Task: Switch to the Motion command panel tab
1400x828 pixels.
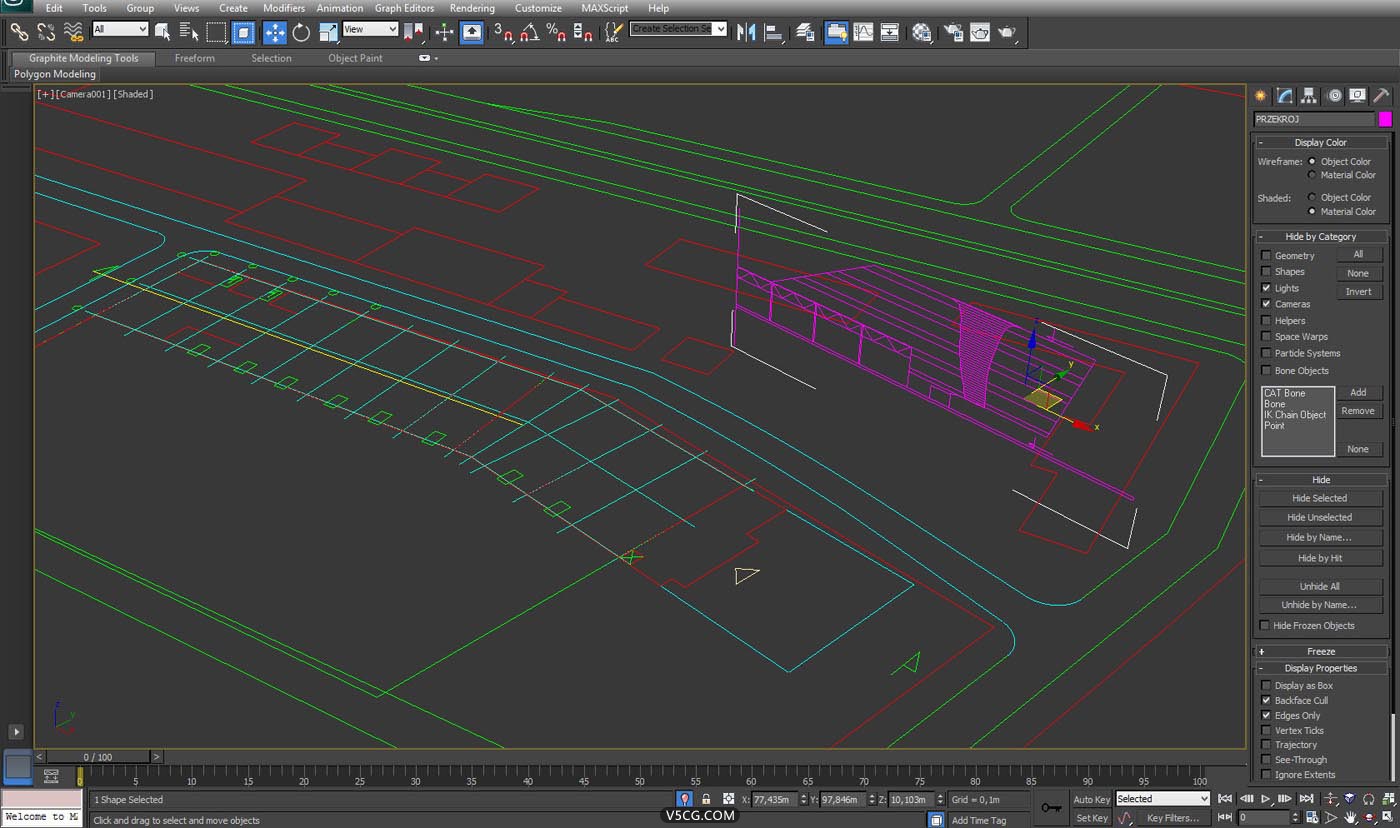Action: tap(1334, 96)
